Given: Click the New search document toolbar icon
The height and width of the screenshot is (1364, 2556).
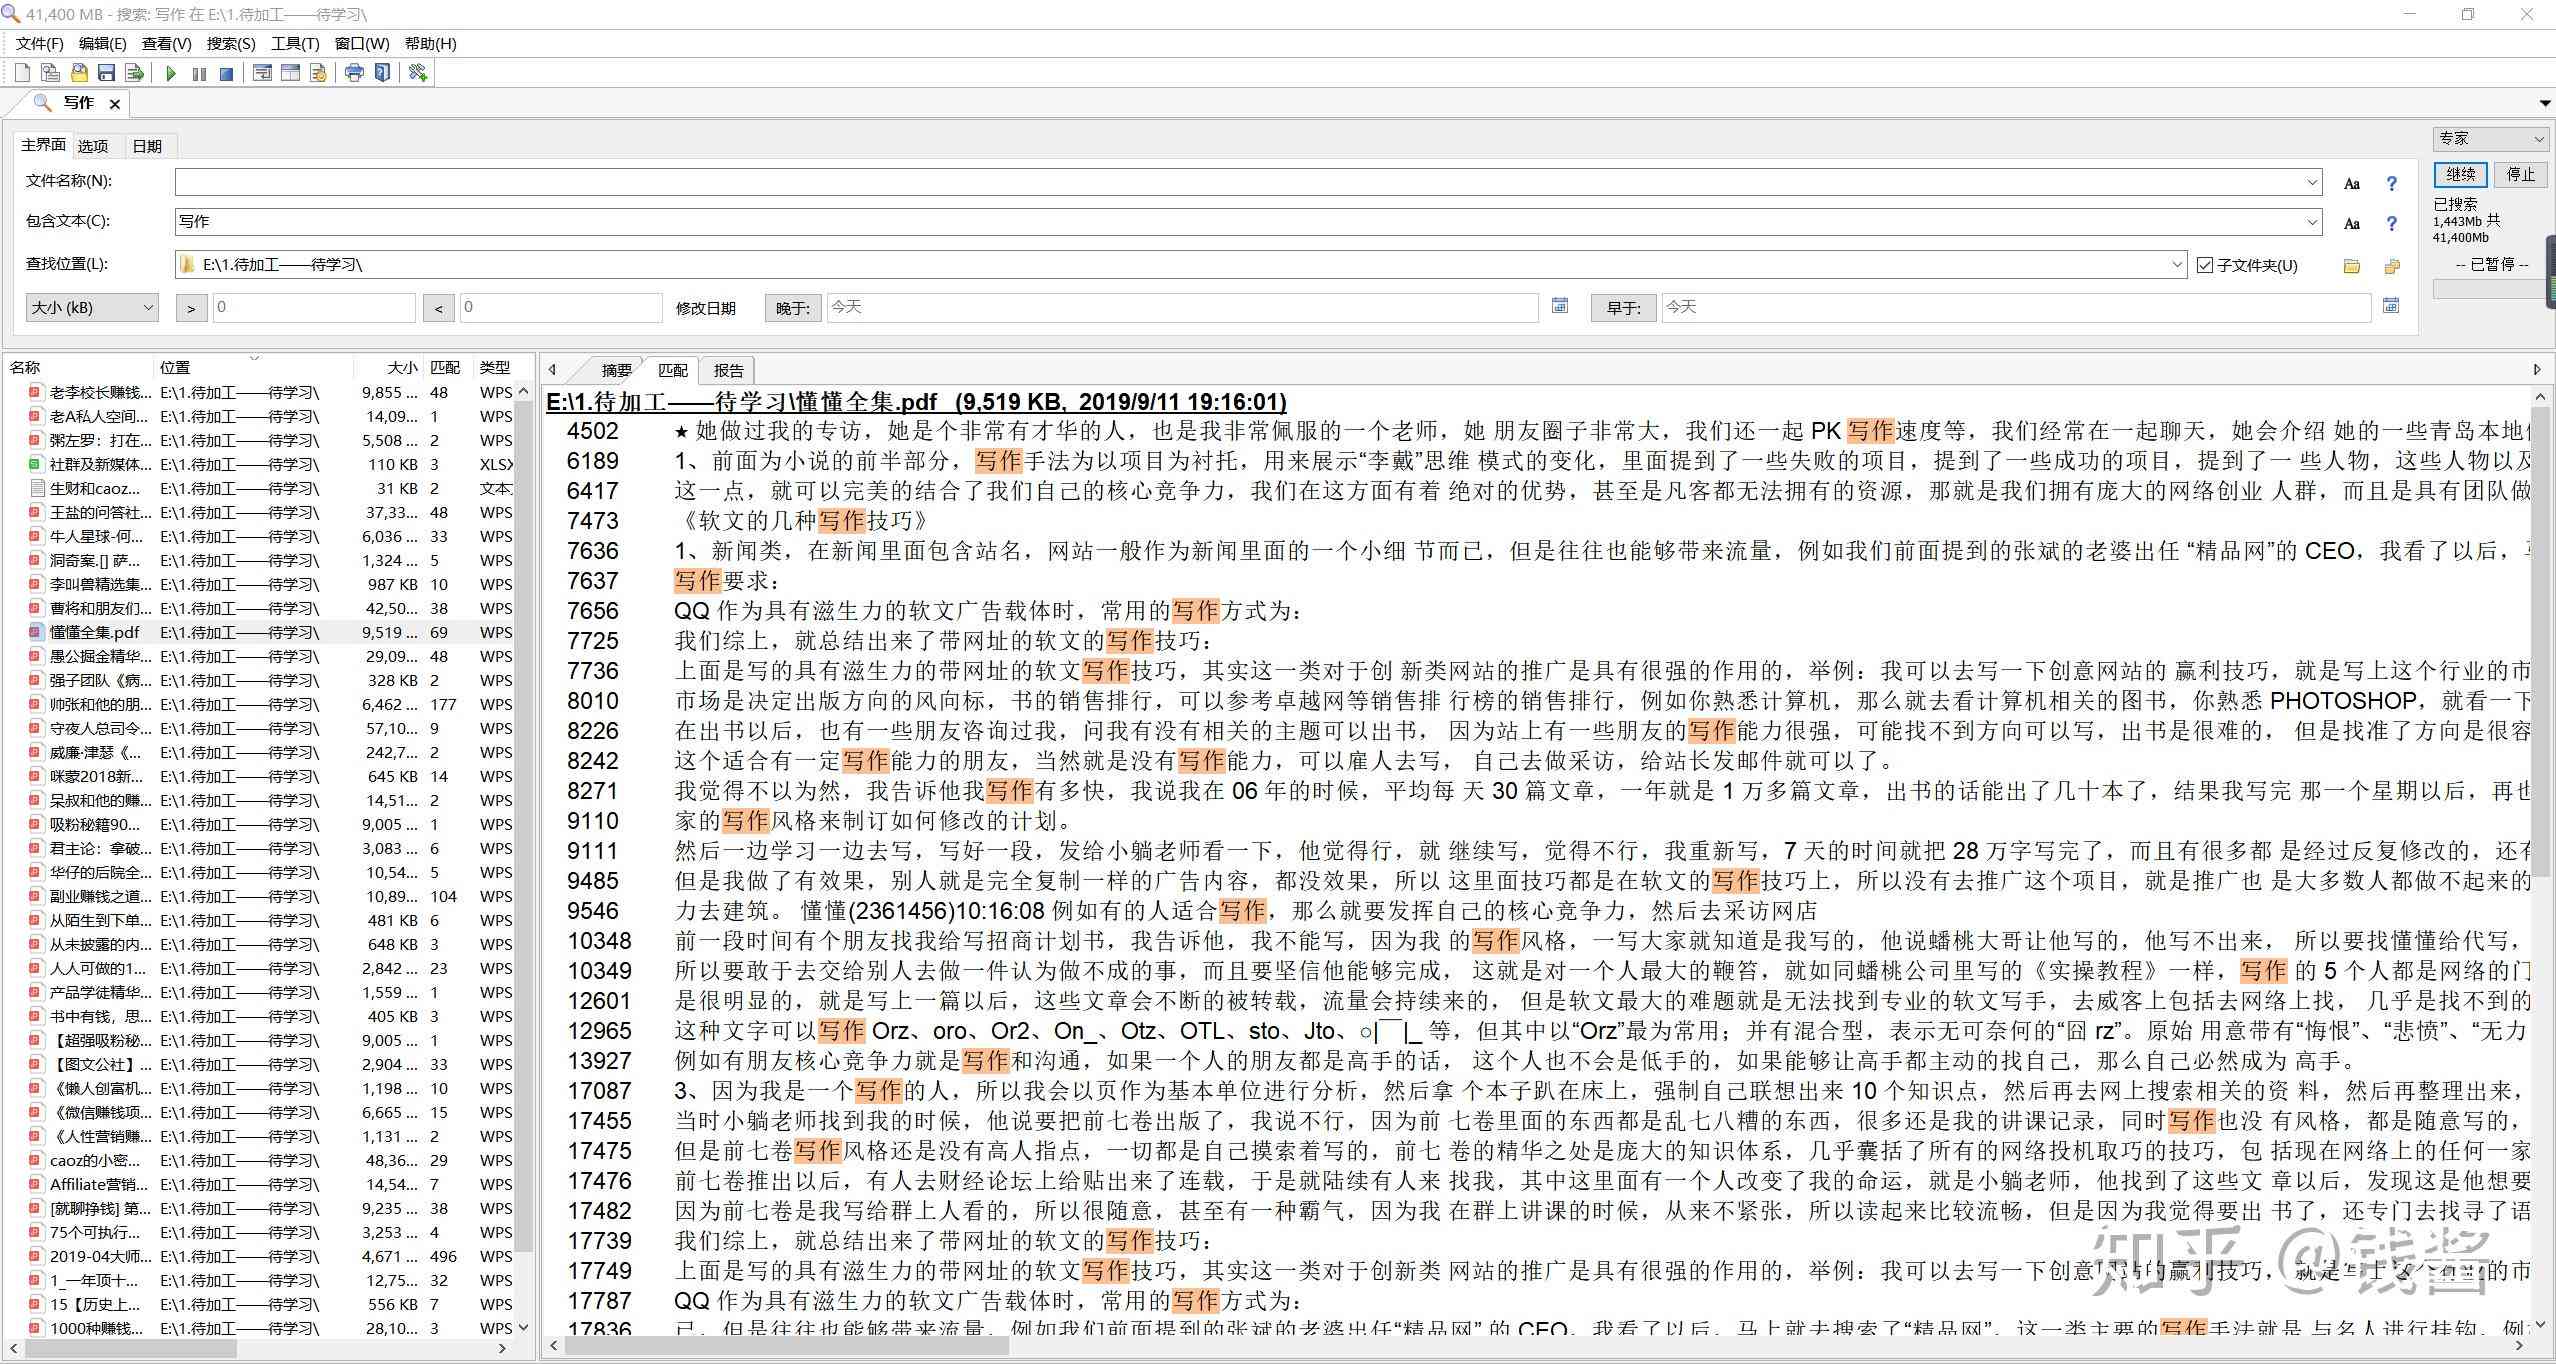Looking at the screenshot, I should tap(22, 73).
